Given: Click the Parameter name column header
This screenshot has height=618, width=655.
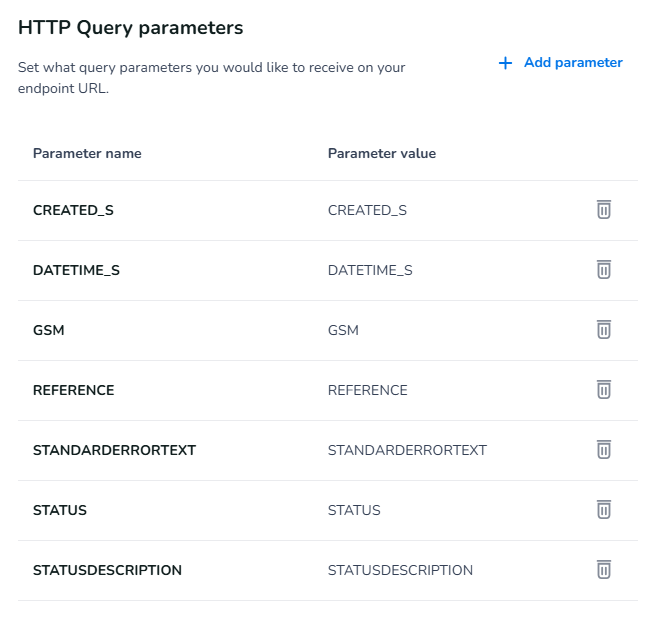Looking at the screenshot, I should click(87, 153).
